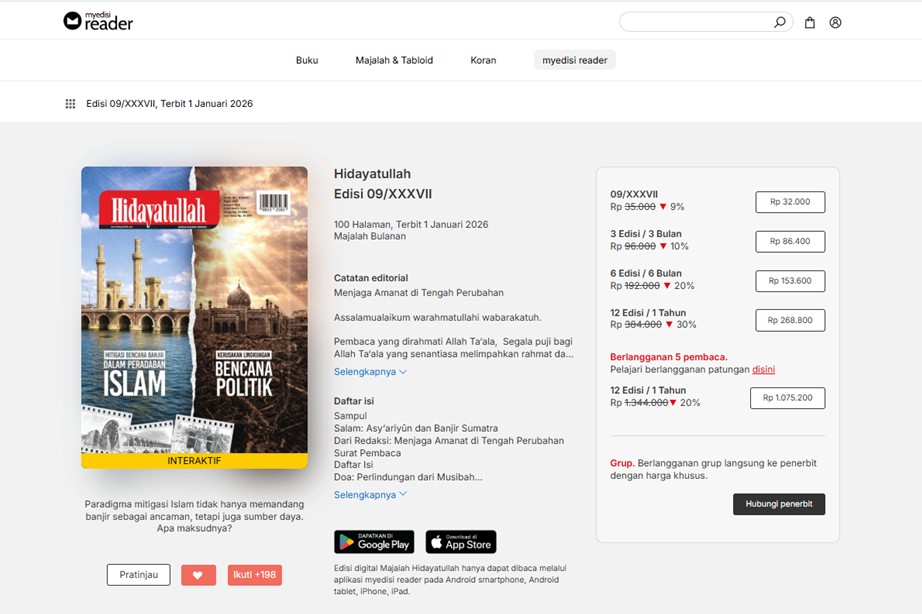Viewport: 922px width, 614px height.
Task: Choose 6 Edisi plan Rp 153.600
Action: coord(790,281)
